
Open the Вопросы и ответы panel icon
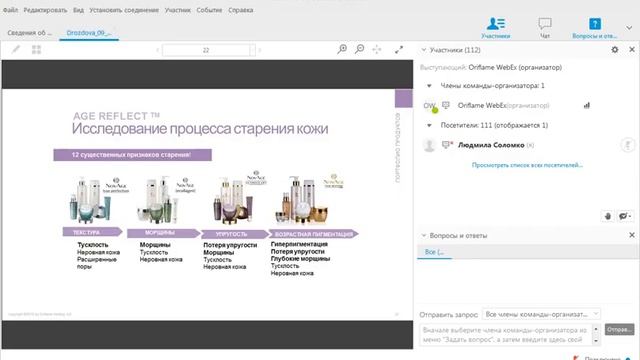click(594, 28)
